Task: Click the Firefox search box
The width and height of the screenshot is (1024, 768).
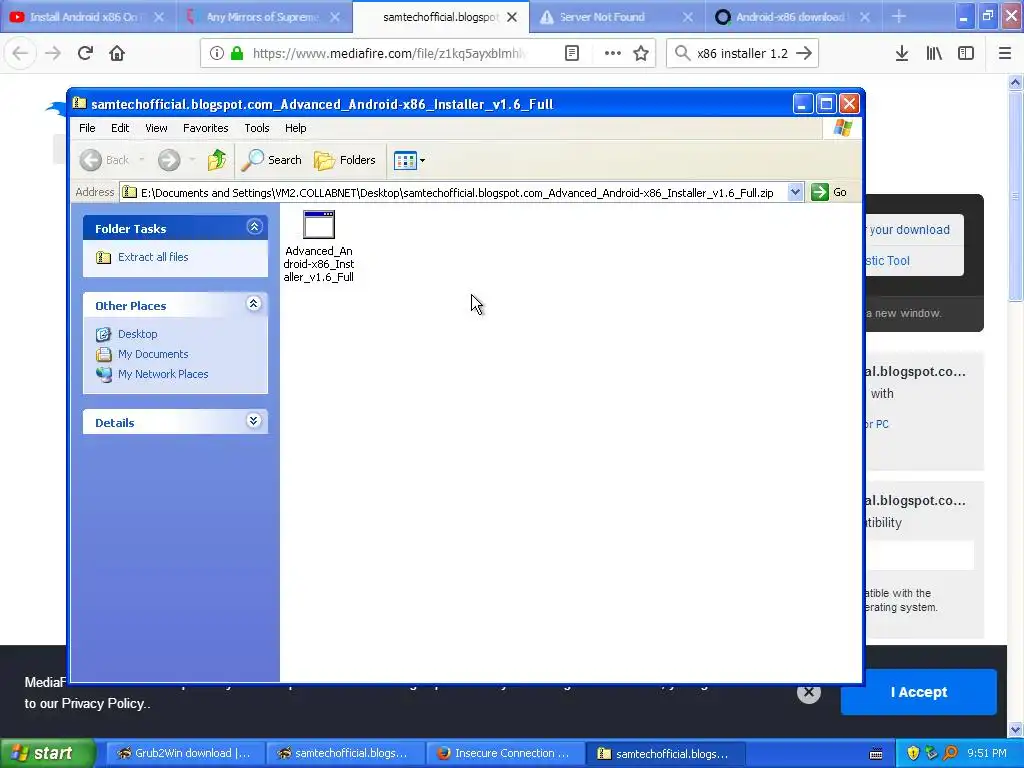Action: pyautogui.click(x=742, y=53)
